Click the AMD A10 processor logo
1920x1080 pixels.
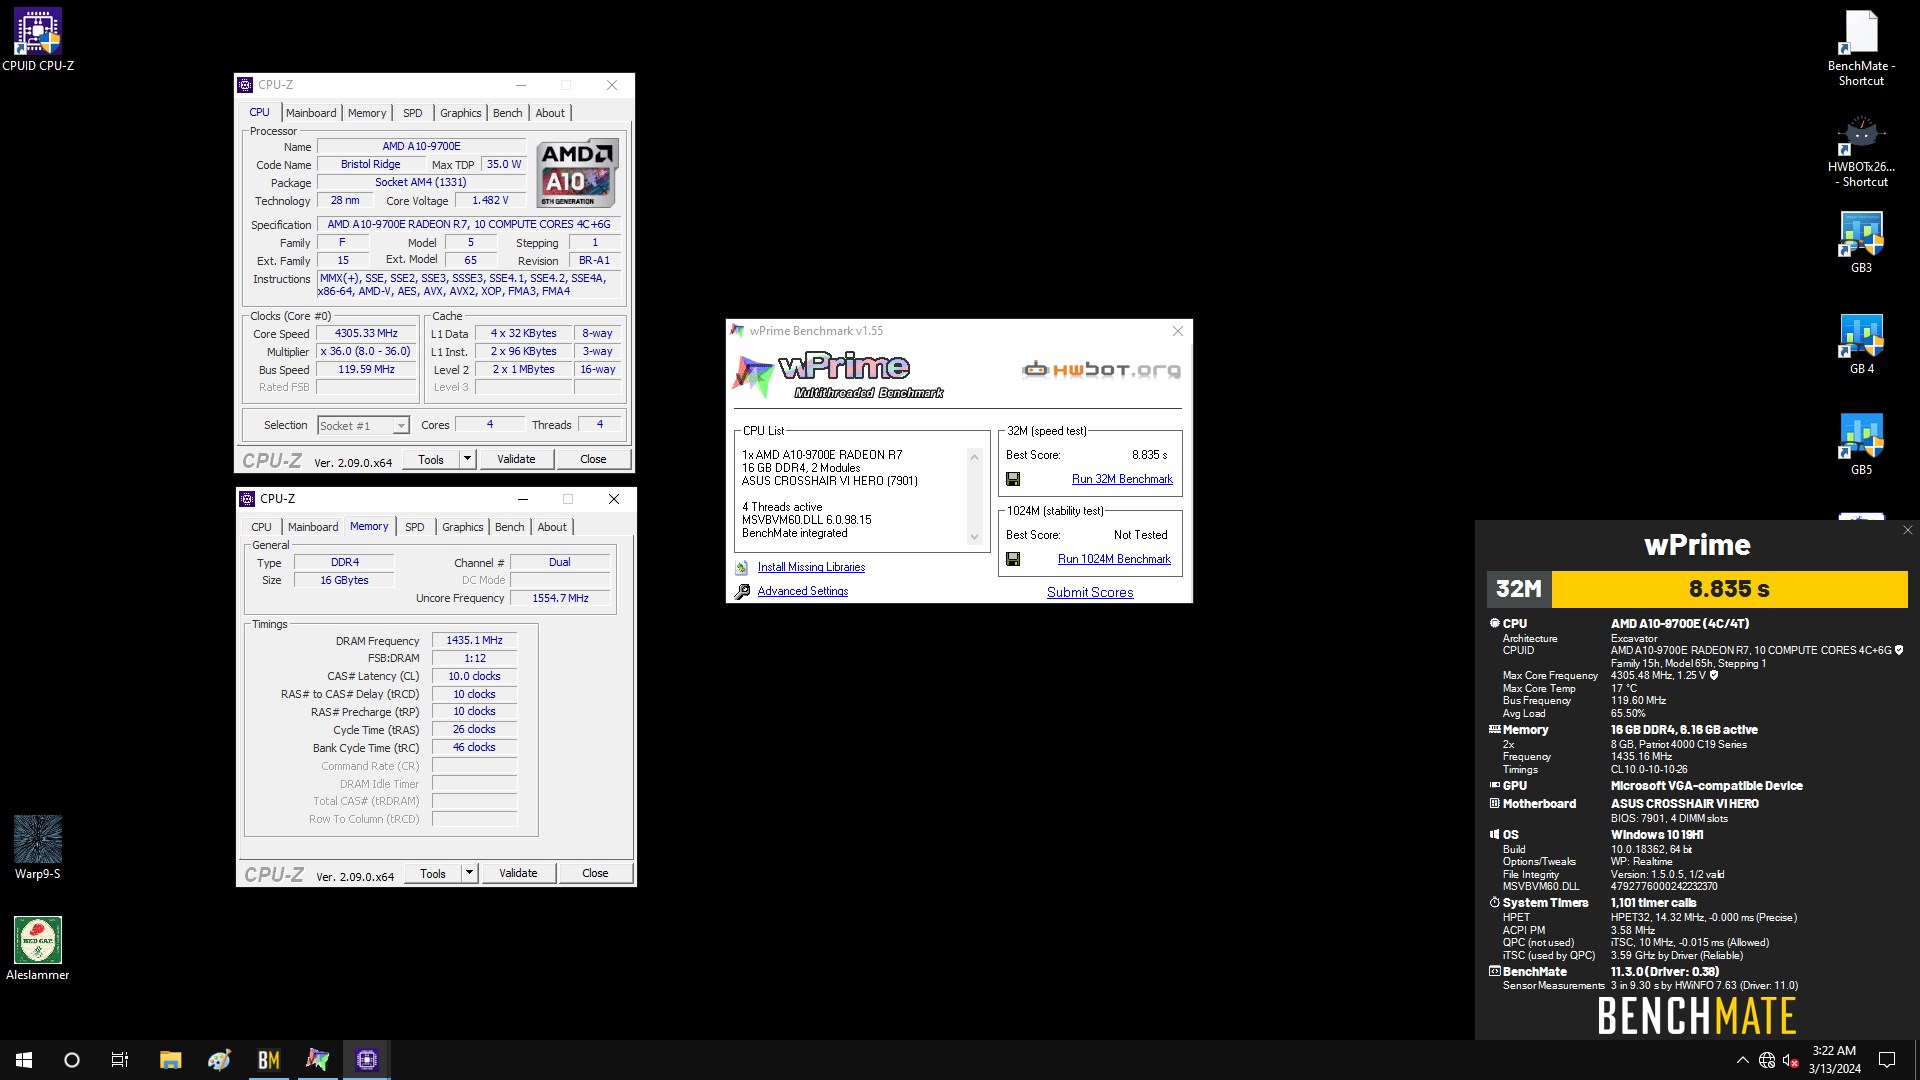577,173
